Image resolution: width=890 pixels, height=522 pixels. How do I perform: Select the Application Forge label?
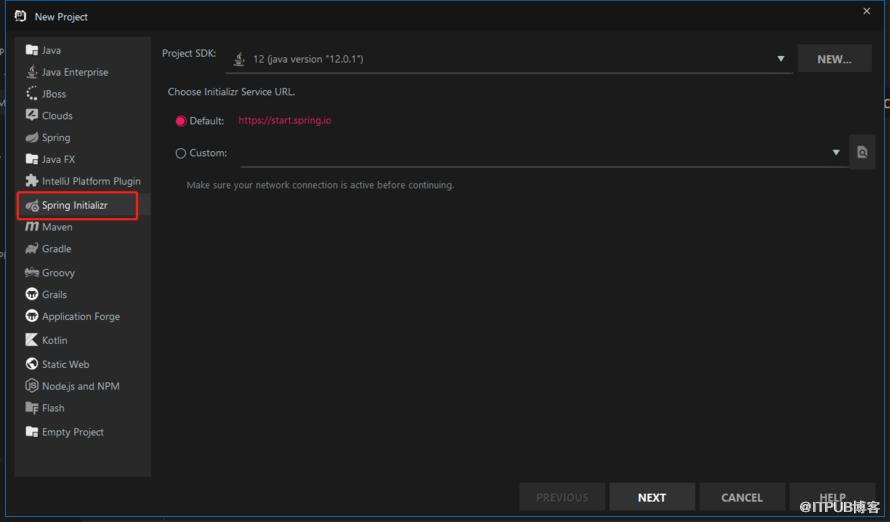click(81, 317)
